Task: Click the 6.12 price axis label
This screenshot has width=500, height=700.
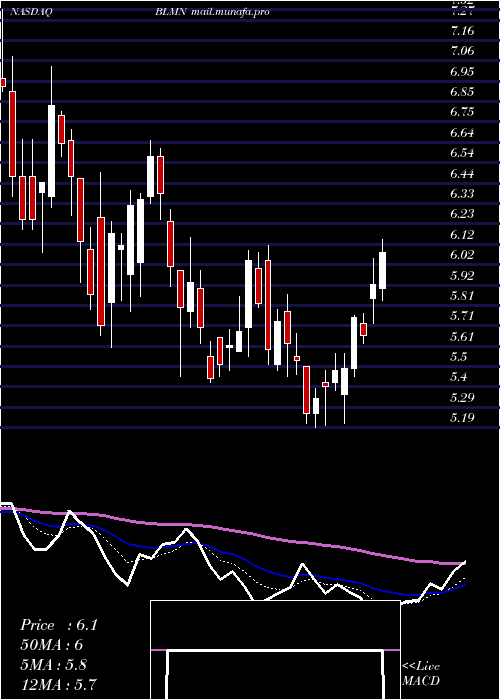Action: (x=462, y=234)
